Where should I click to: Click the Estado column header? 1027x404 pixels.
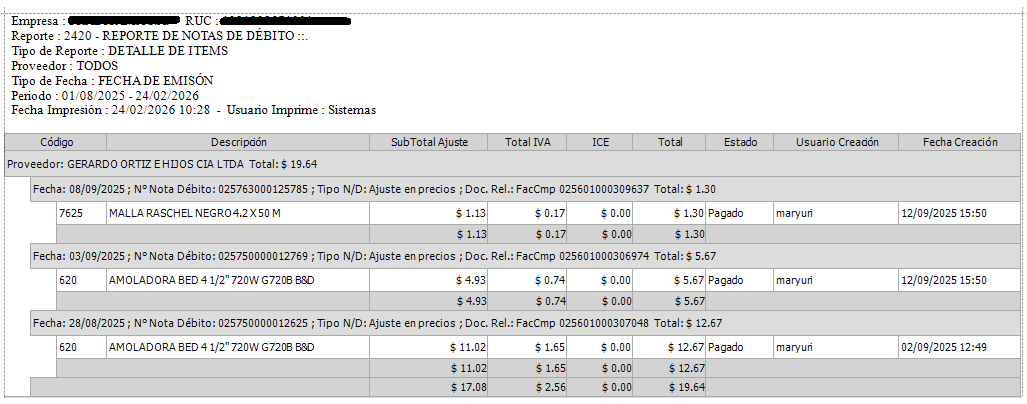[x=740, y=142]
